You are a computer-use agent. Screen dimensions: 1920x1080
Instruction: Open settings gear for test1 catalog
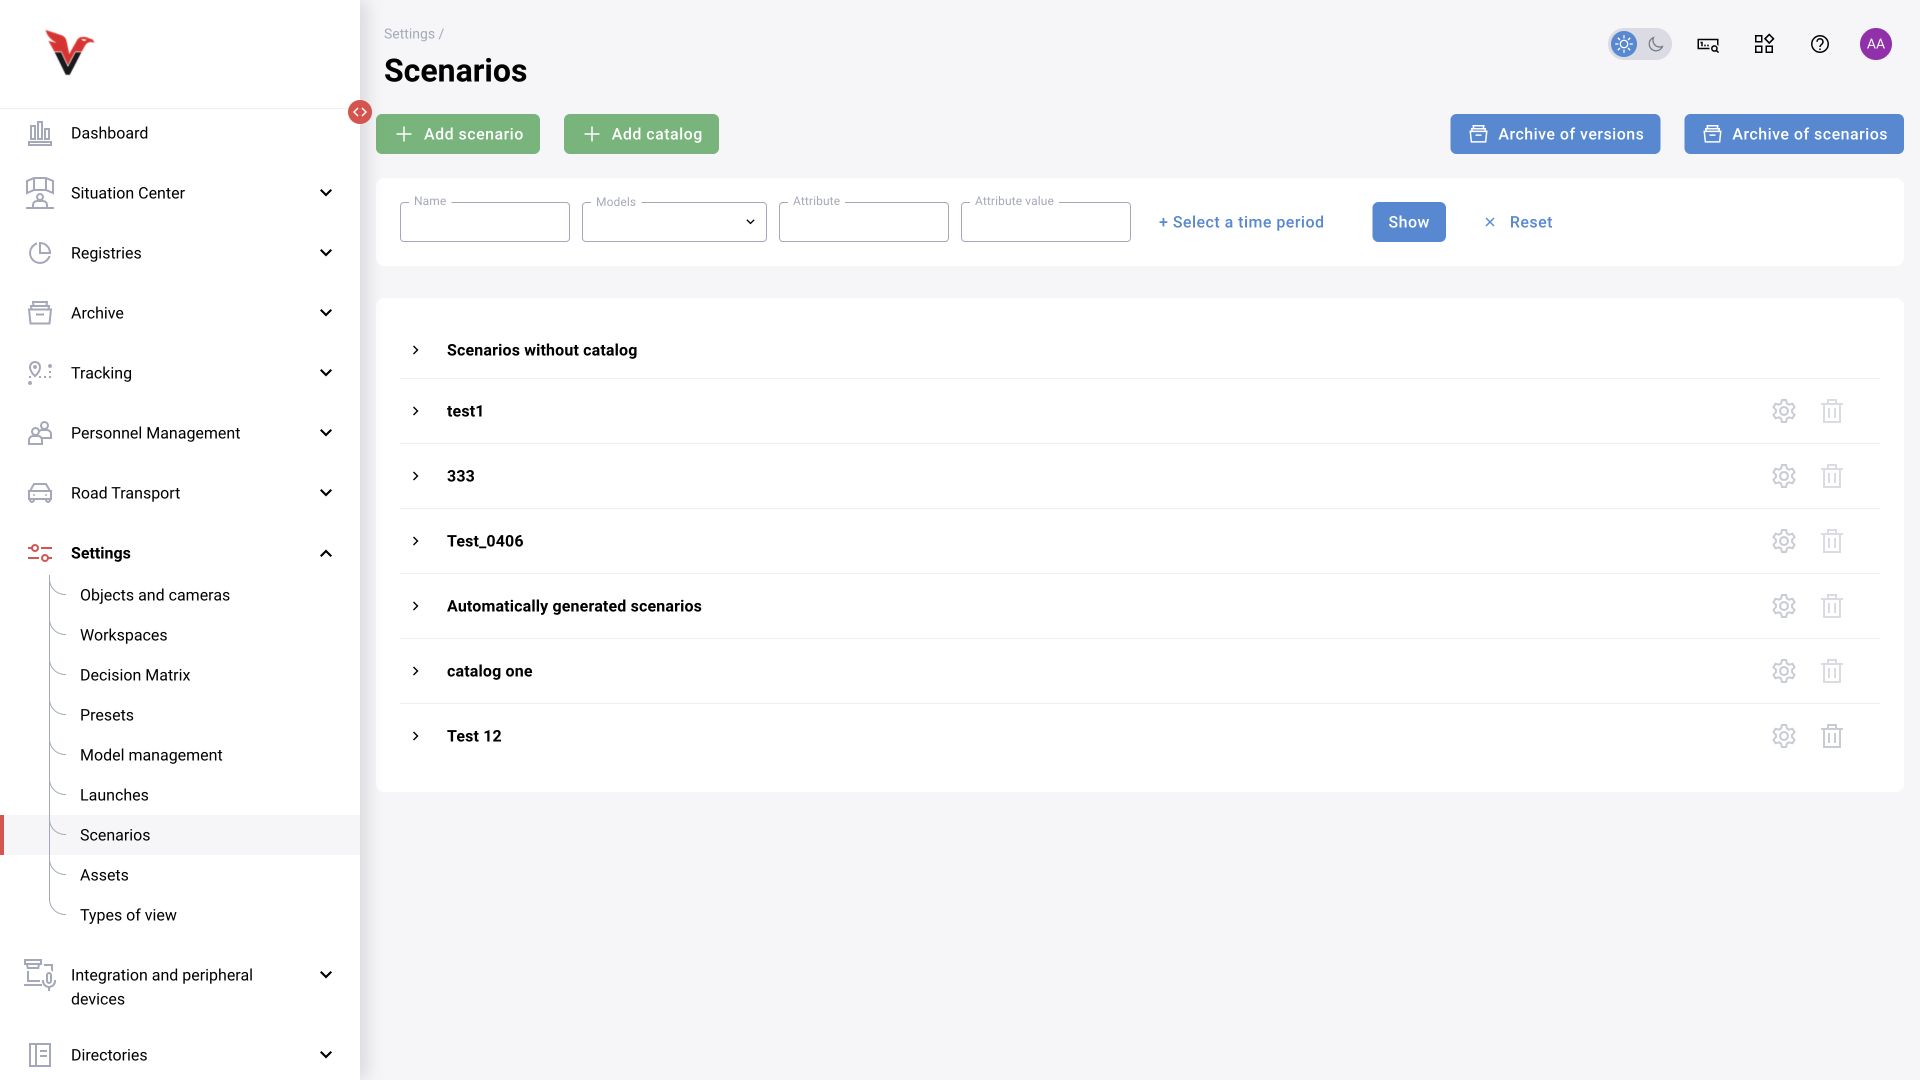click(1784, 411)
